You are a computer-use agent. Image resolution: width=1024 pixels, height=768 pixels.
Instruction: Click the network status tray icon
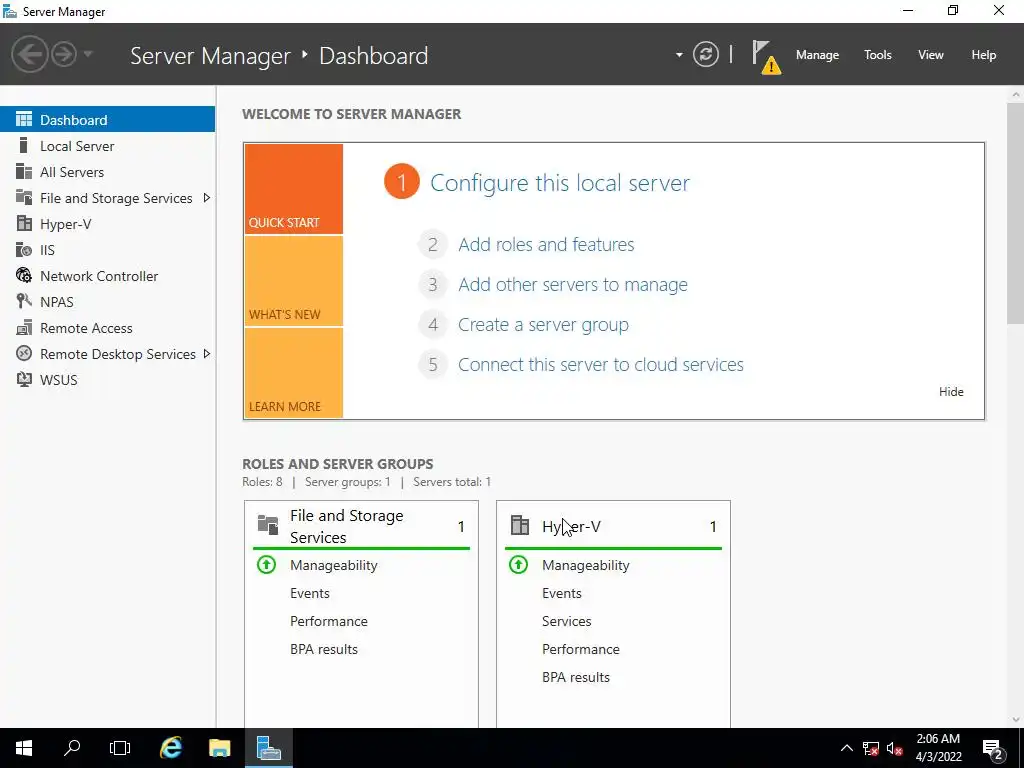point(871,748)
